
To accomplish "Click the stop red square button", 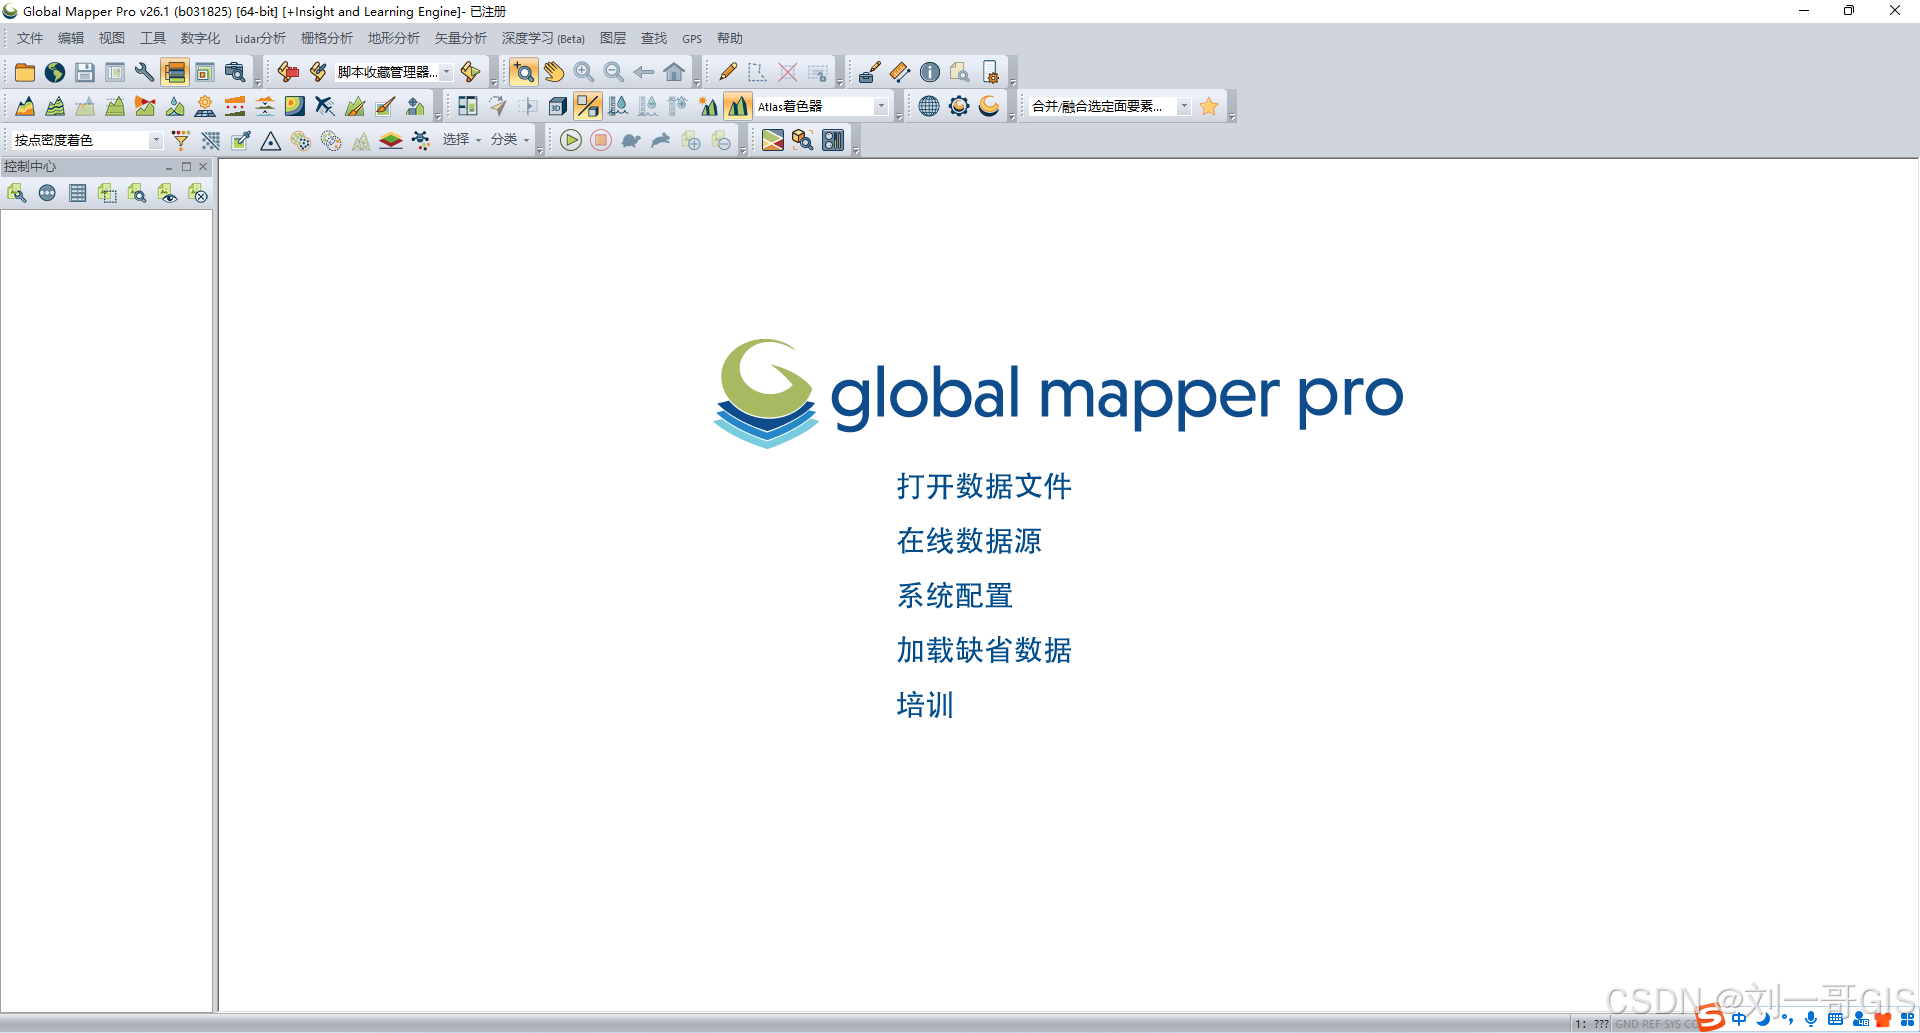I will coord(601,140).
